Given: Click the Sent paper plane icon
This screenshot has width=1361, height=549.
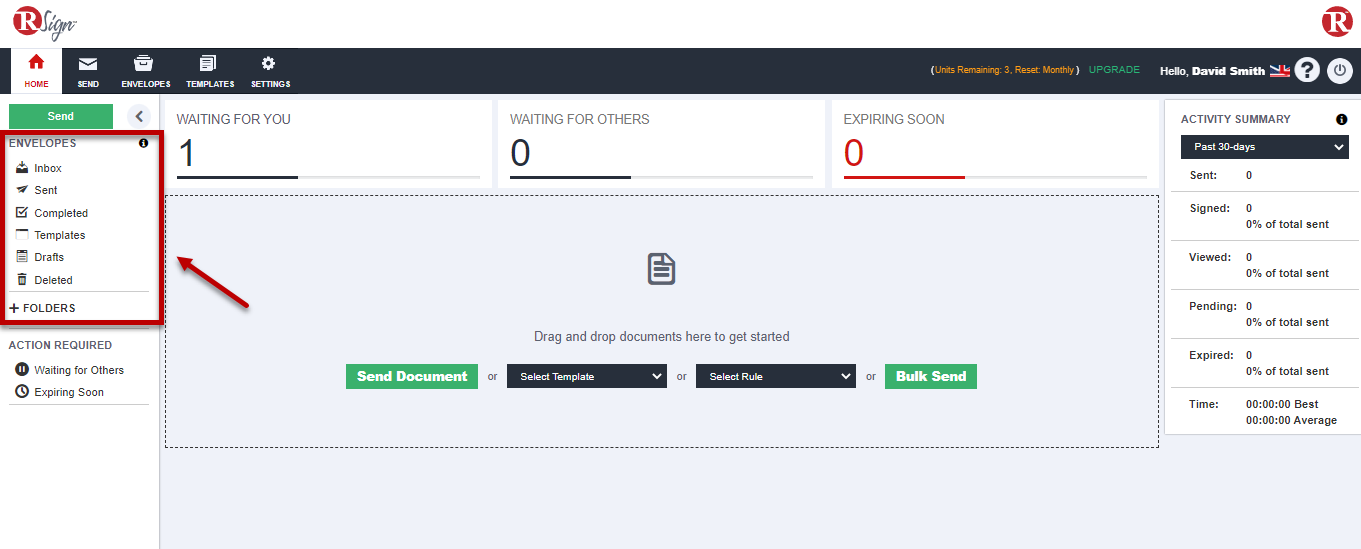Looking at the screenshot, I should pos(22,189).
